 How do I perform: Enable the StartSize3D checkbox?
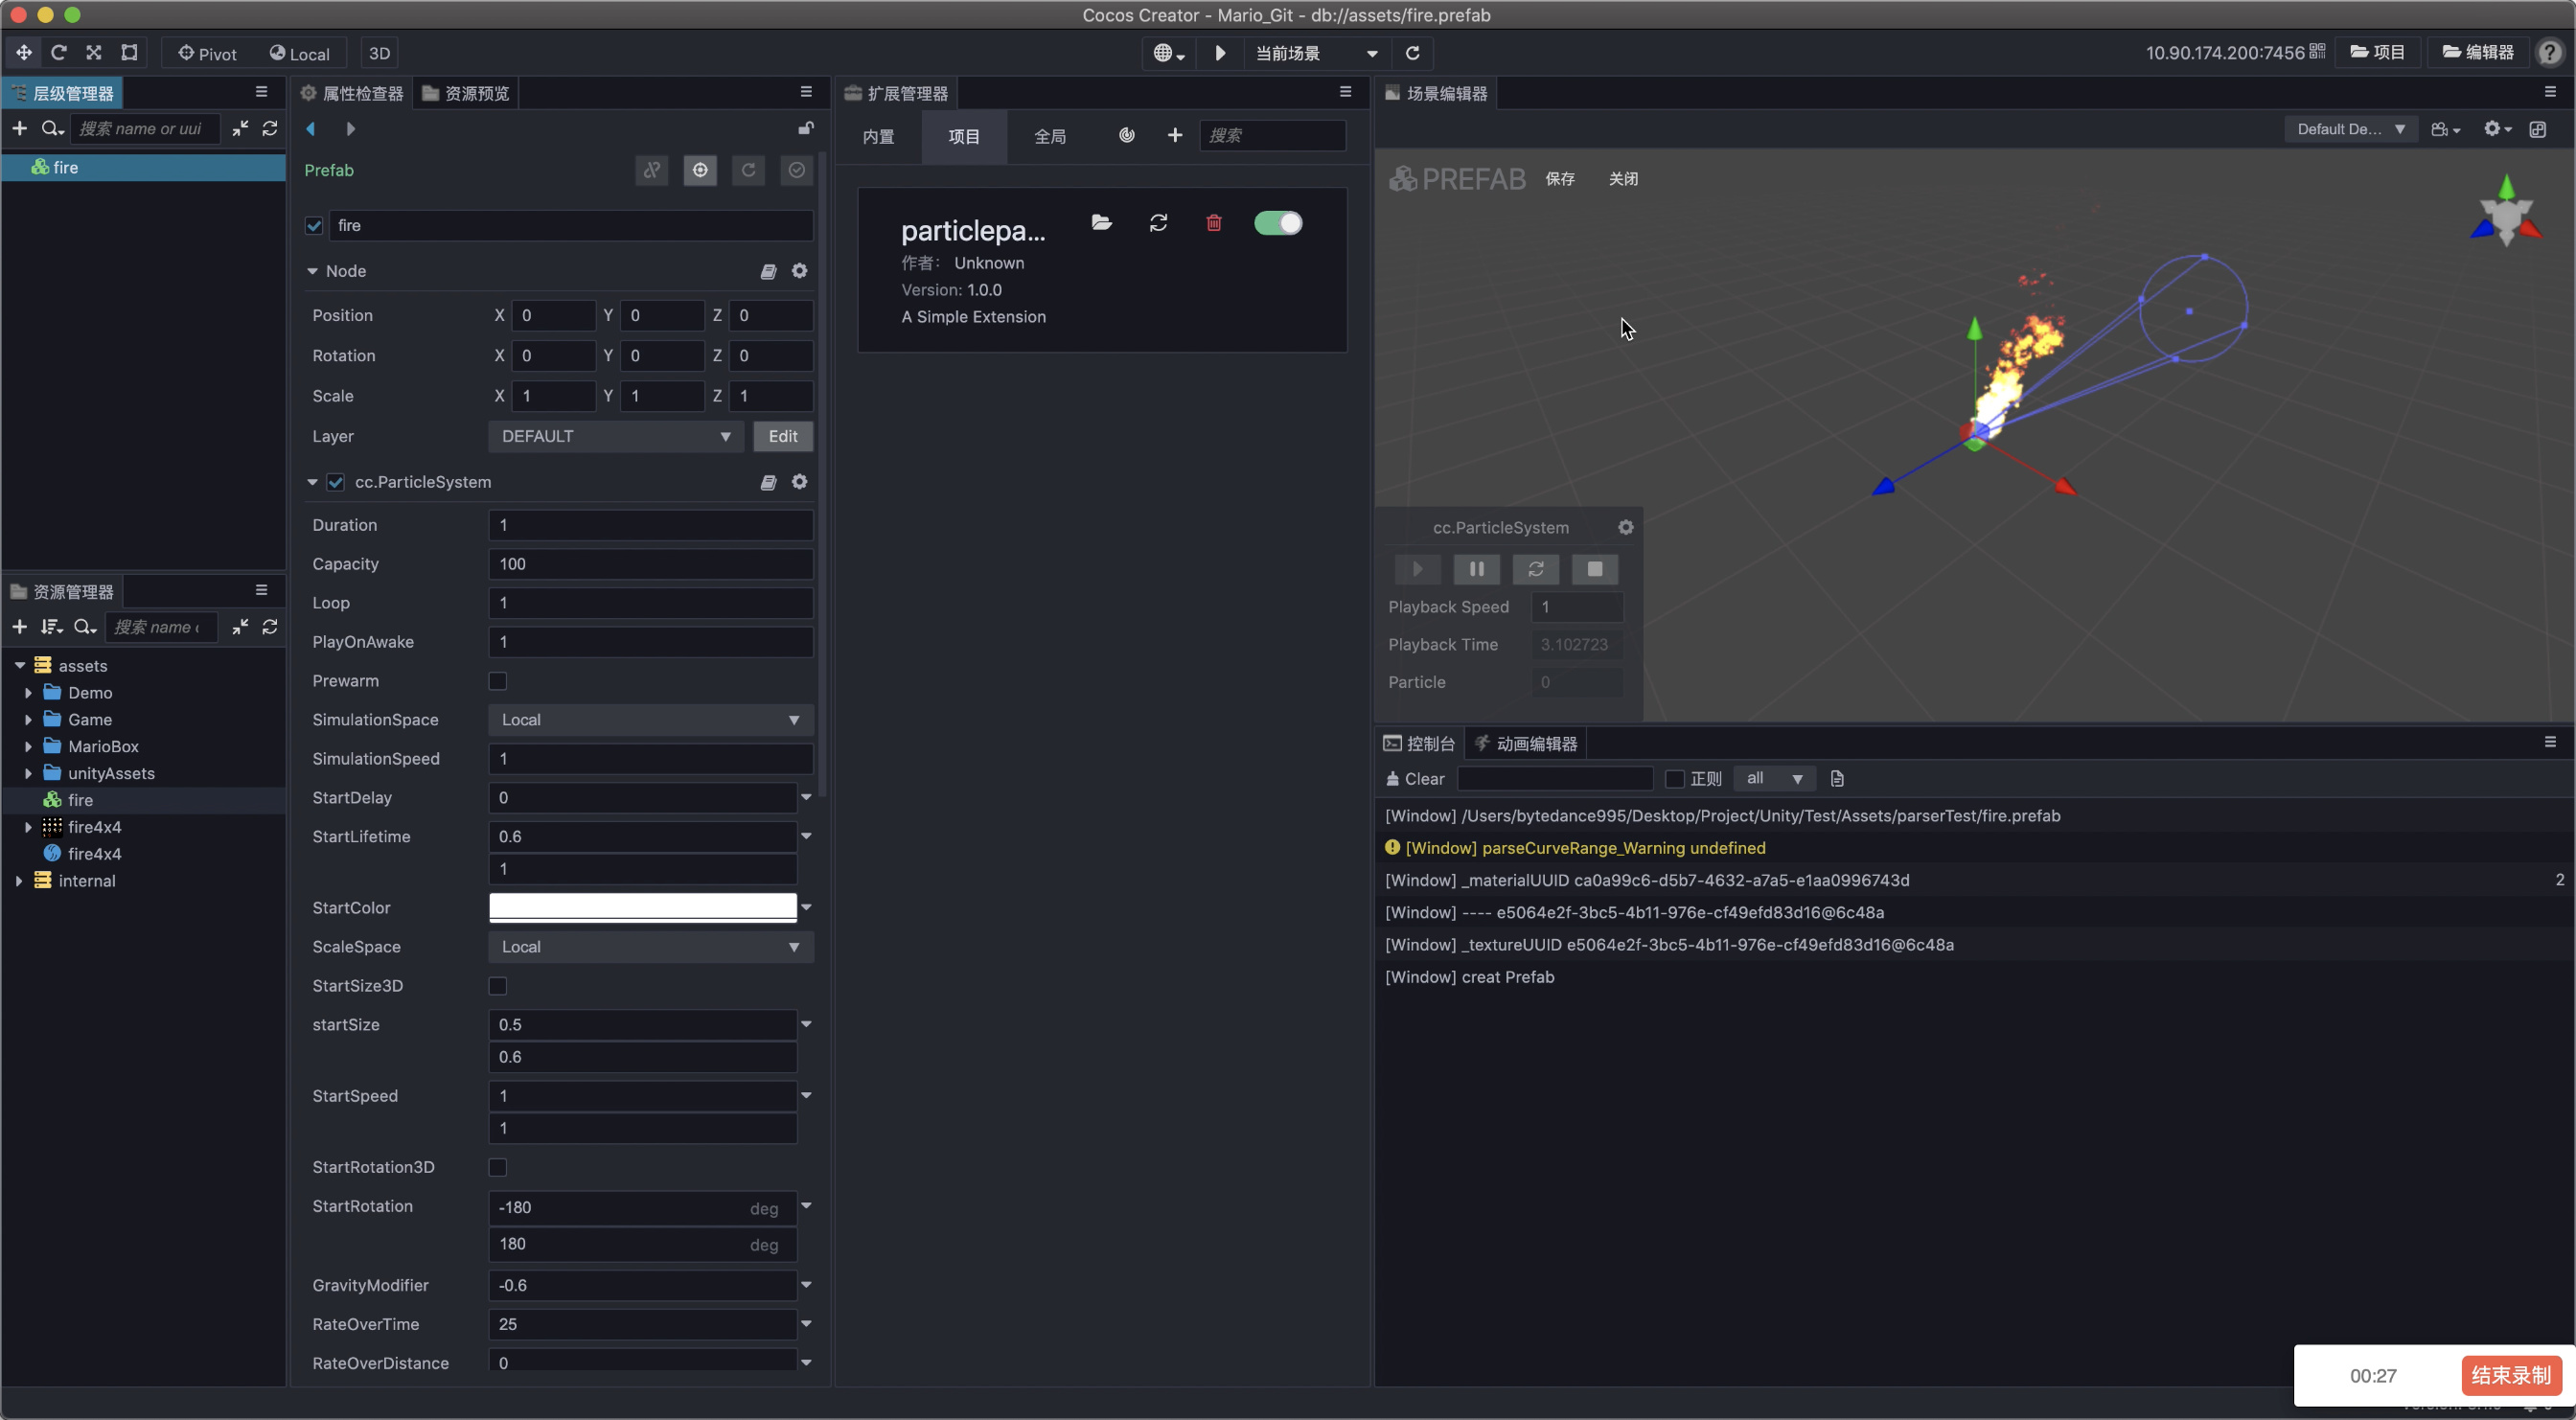coord(497,986)
